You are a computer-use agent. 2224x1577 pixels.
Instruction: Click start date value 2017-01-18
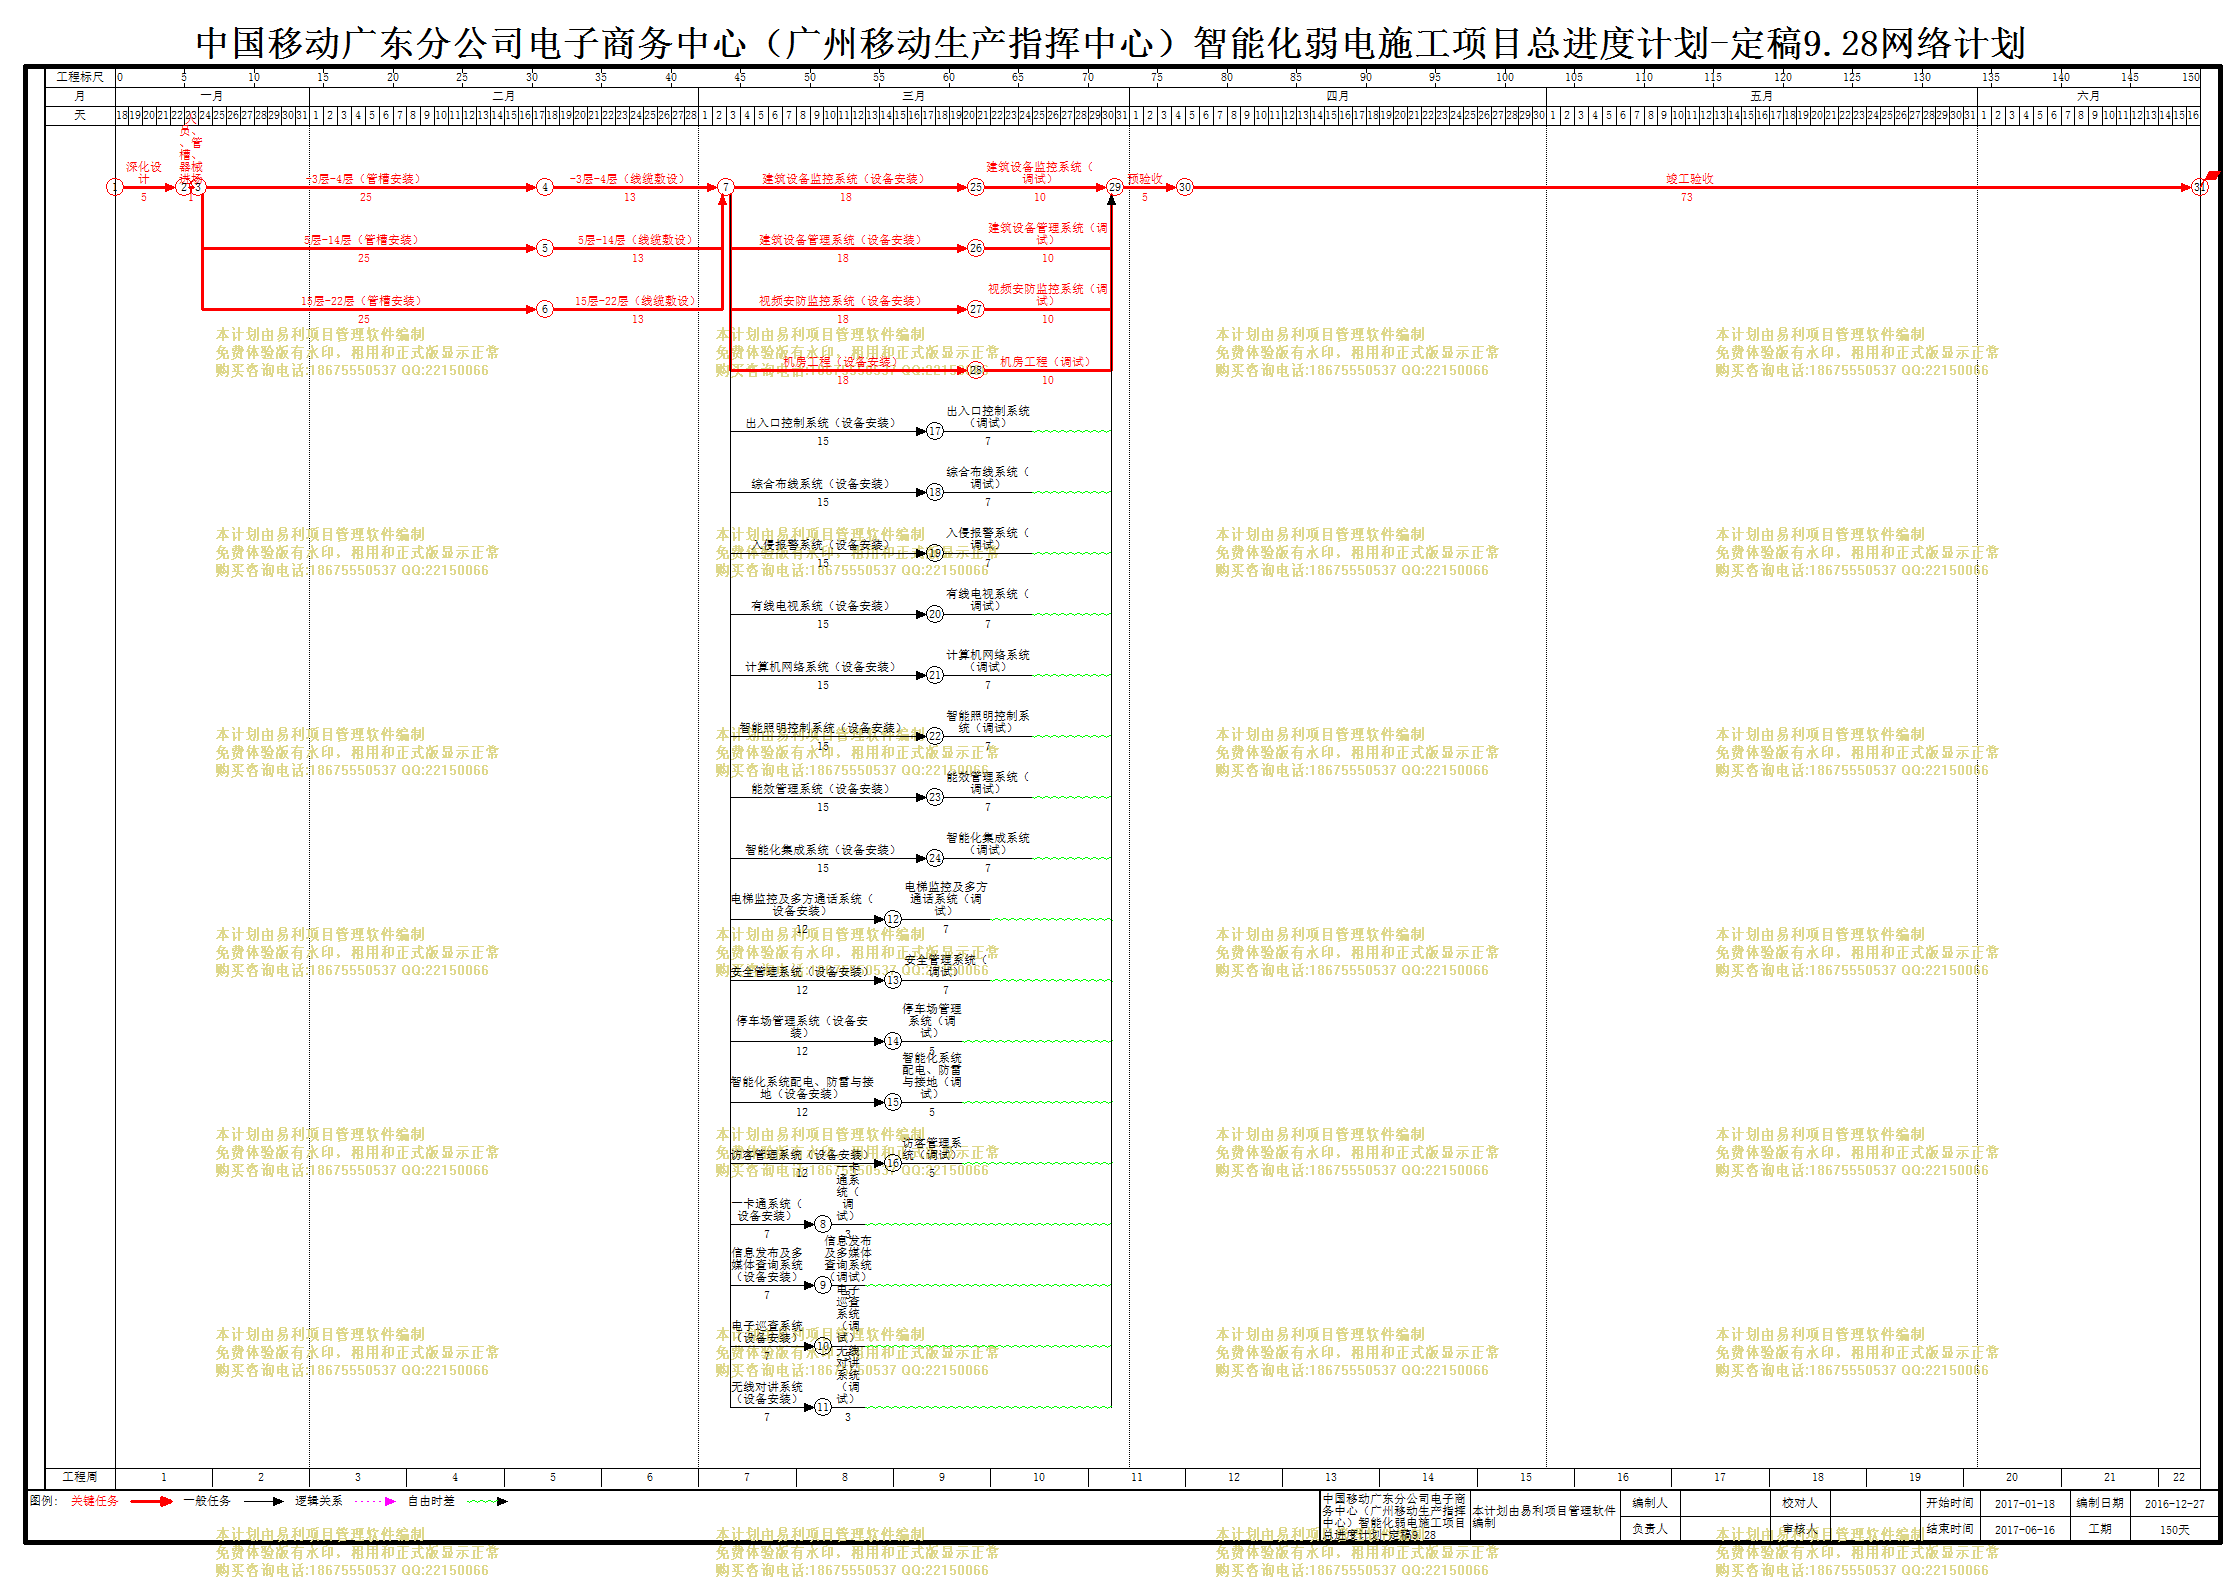(x=2025, y=1504)
